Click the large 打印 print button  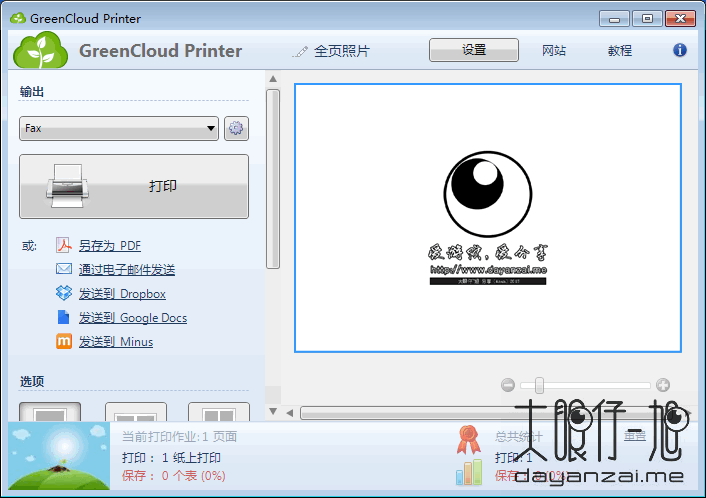134,186
